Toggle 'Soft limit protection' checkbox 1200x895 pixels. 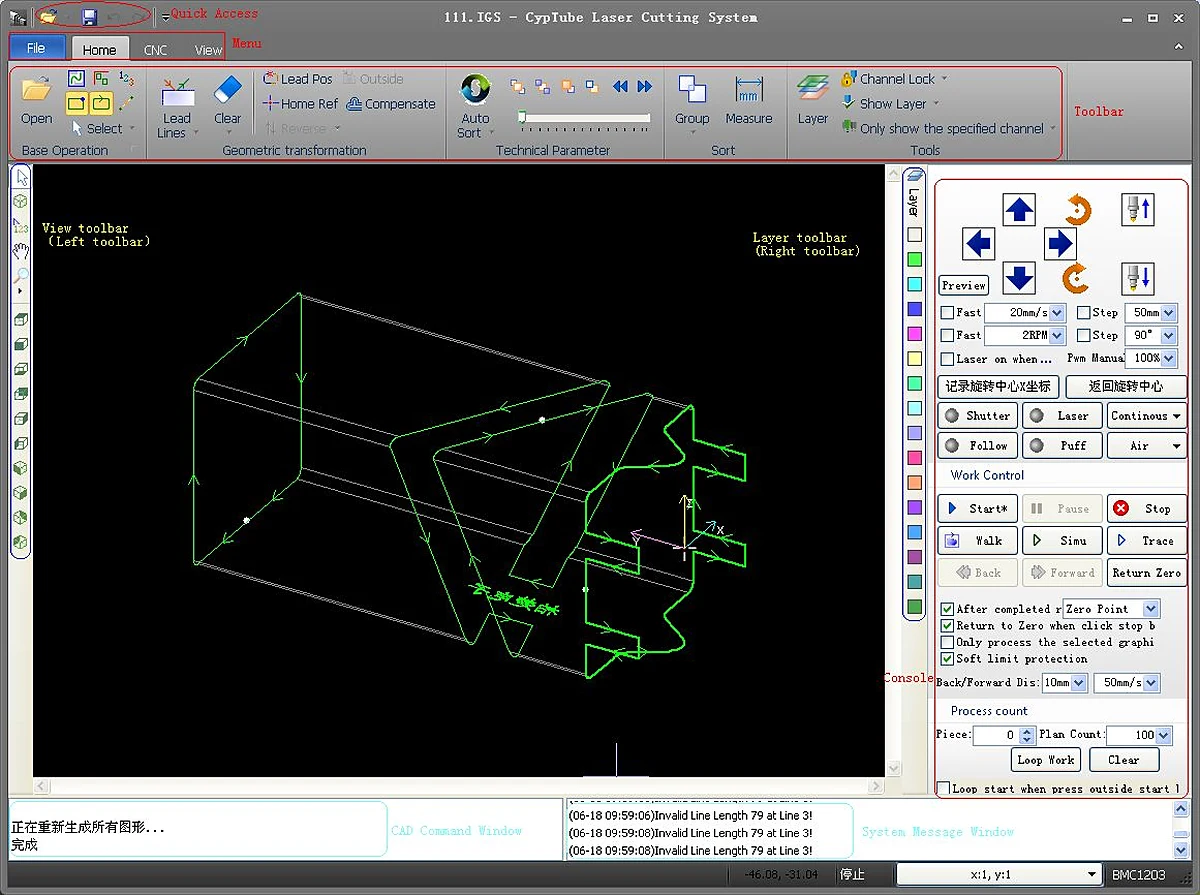point(948,659)
